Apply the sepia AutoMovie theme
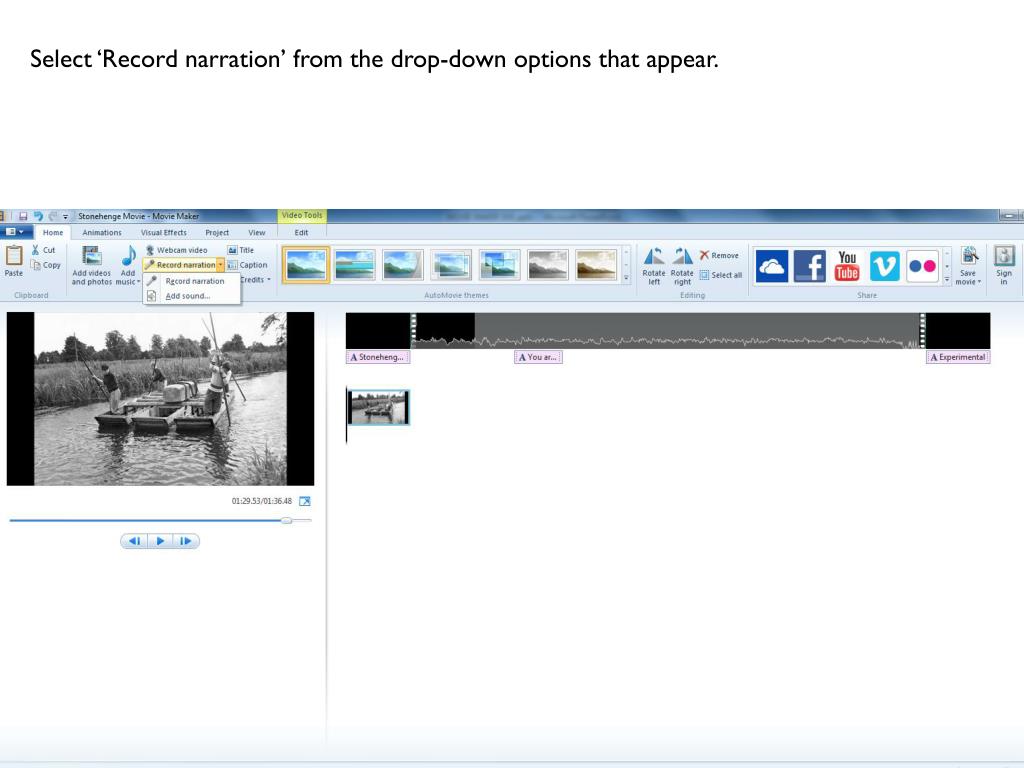This screenshot has width=1024, height=768. point(596,264)
